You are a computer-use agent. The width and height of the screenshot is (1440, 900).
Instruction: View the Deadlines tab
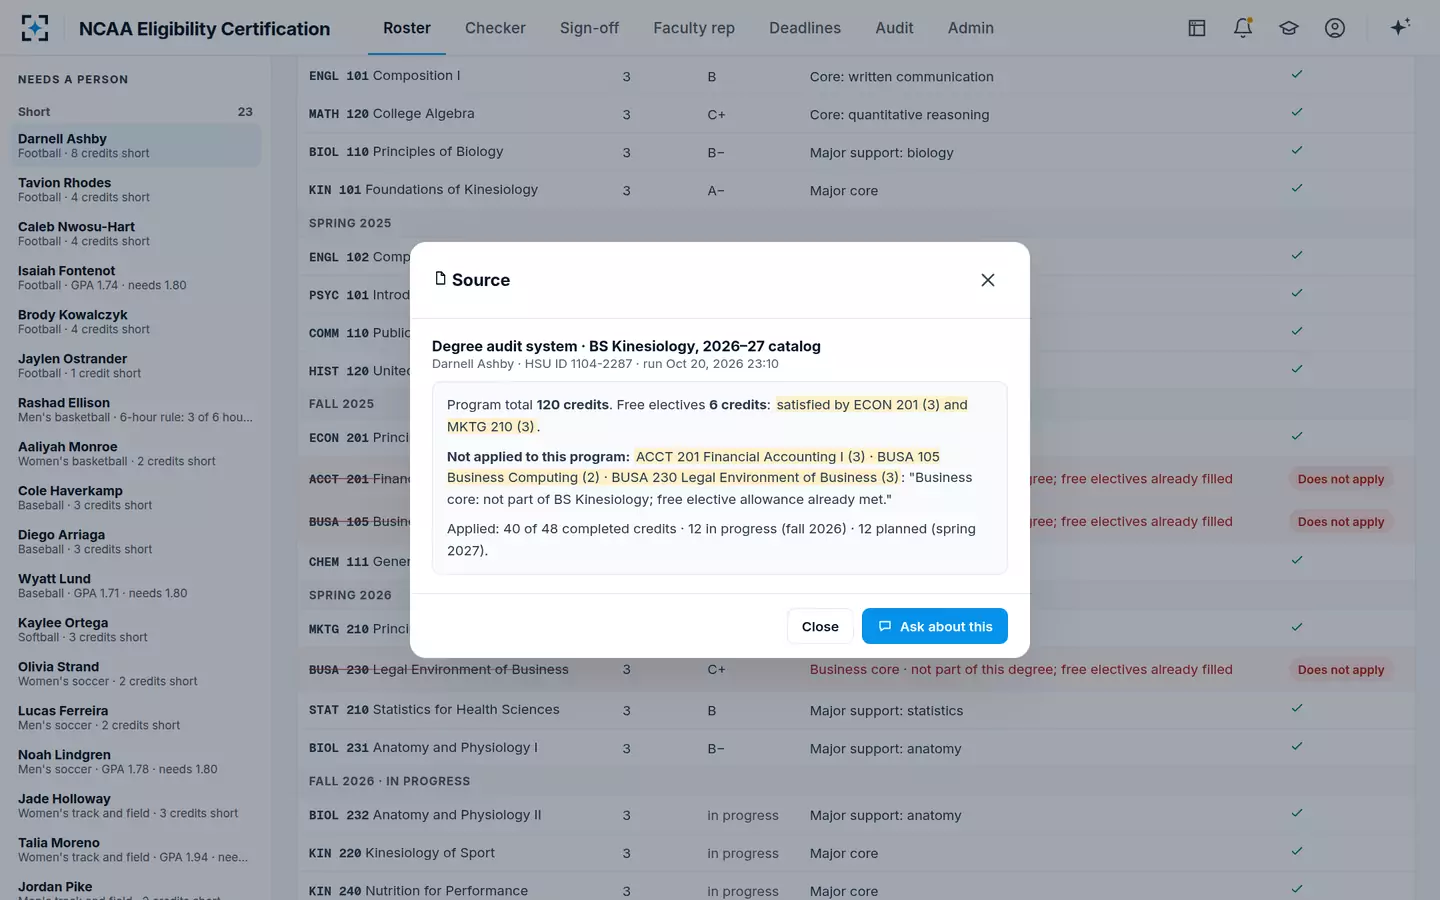coord(805,28)
